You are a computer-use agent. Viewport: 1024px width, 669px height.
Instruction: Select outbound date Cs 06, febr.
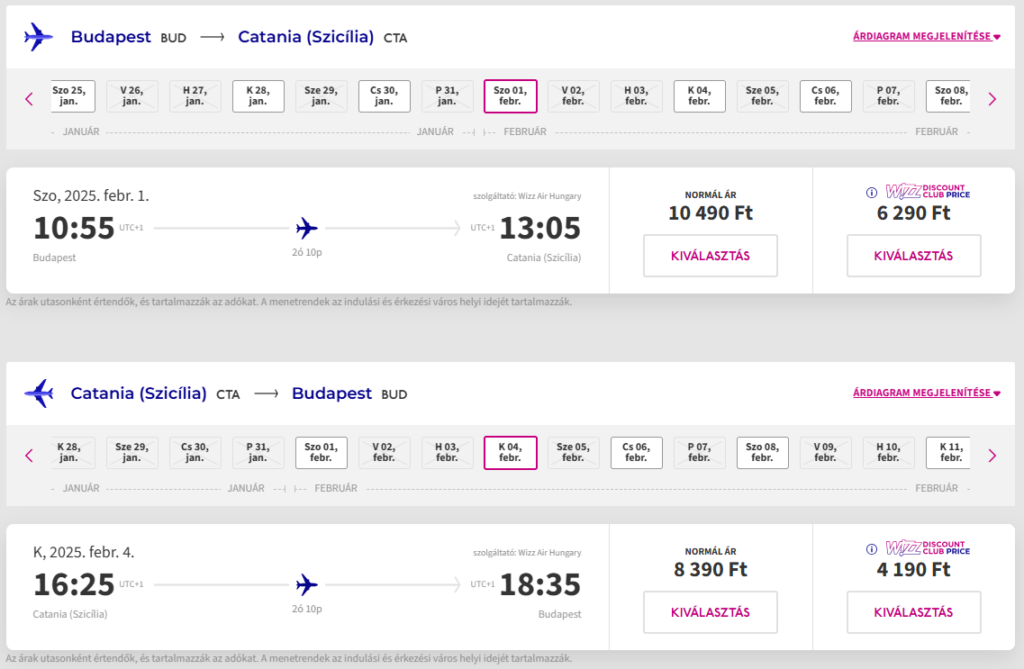tap(825, 96)
